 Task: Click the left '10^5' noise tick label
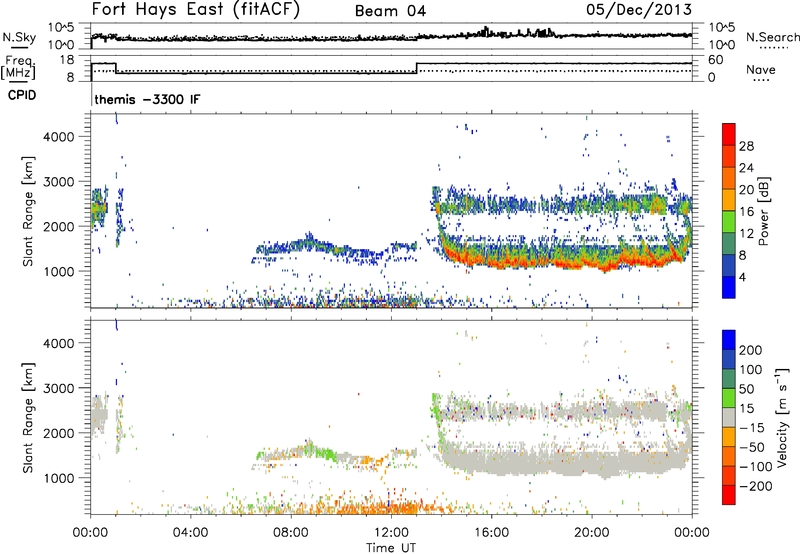[61, 27]
